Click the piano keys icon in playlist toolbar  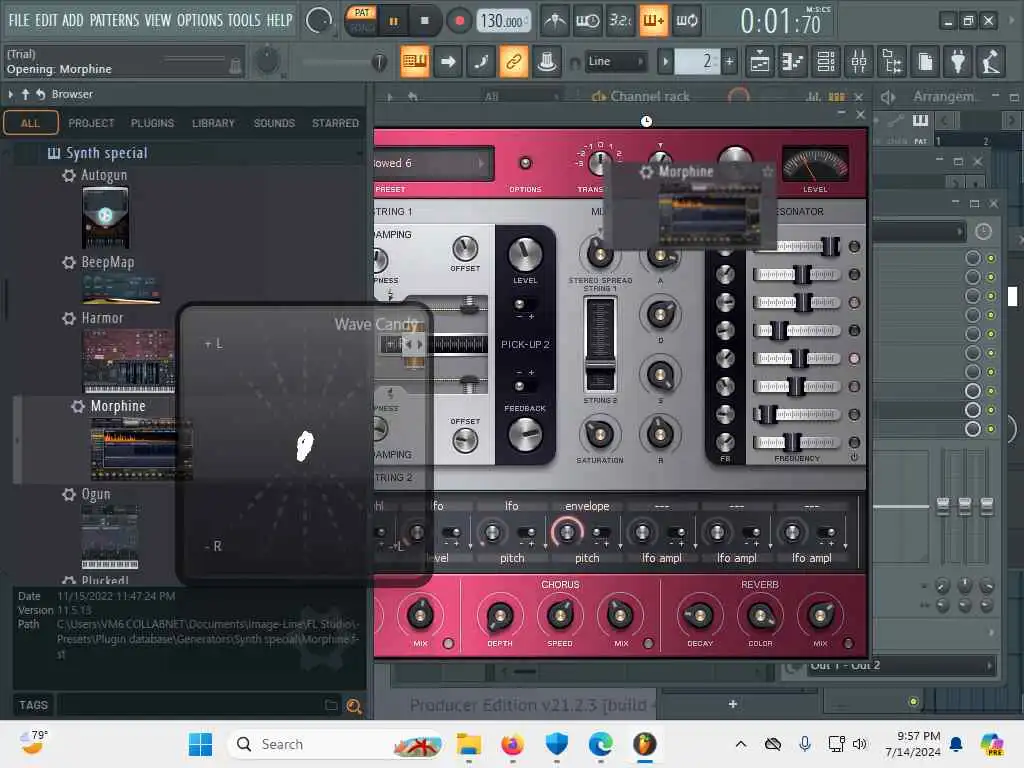click(x=920, y=120)
